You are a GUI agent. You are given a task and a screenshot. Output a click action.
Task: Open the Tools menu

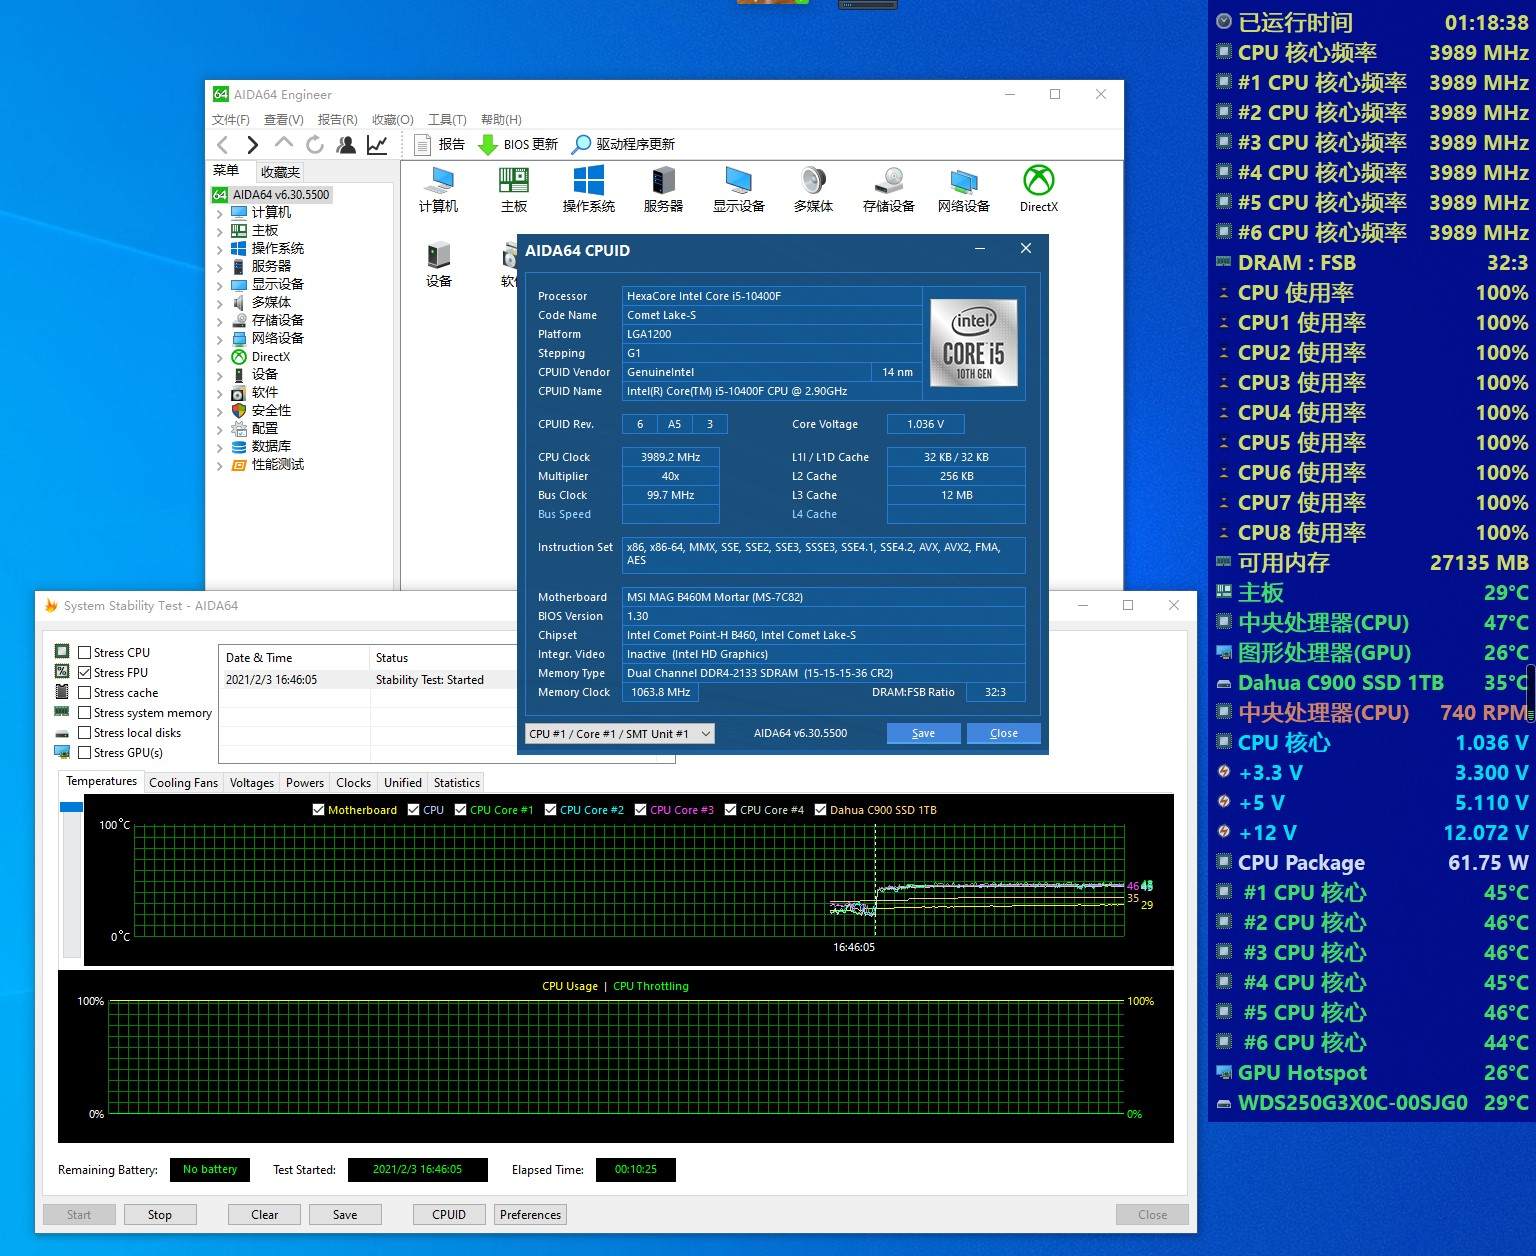pyautogui.click(x=447, y=120)
